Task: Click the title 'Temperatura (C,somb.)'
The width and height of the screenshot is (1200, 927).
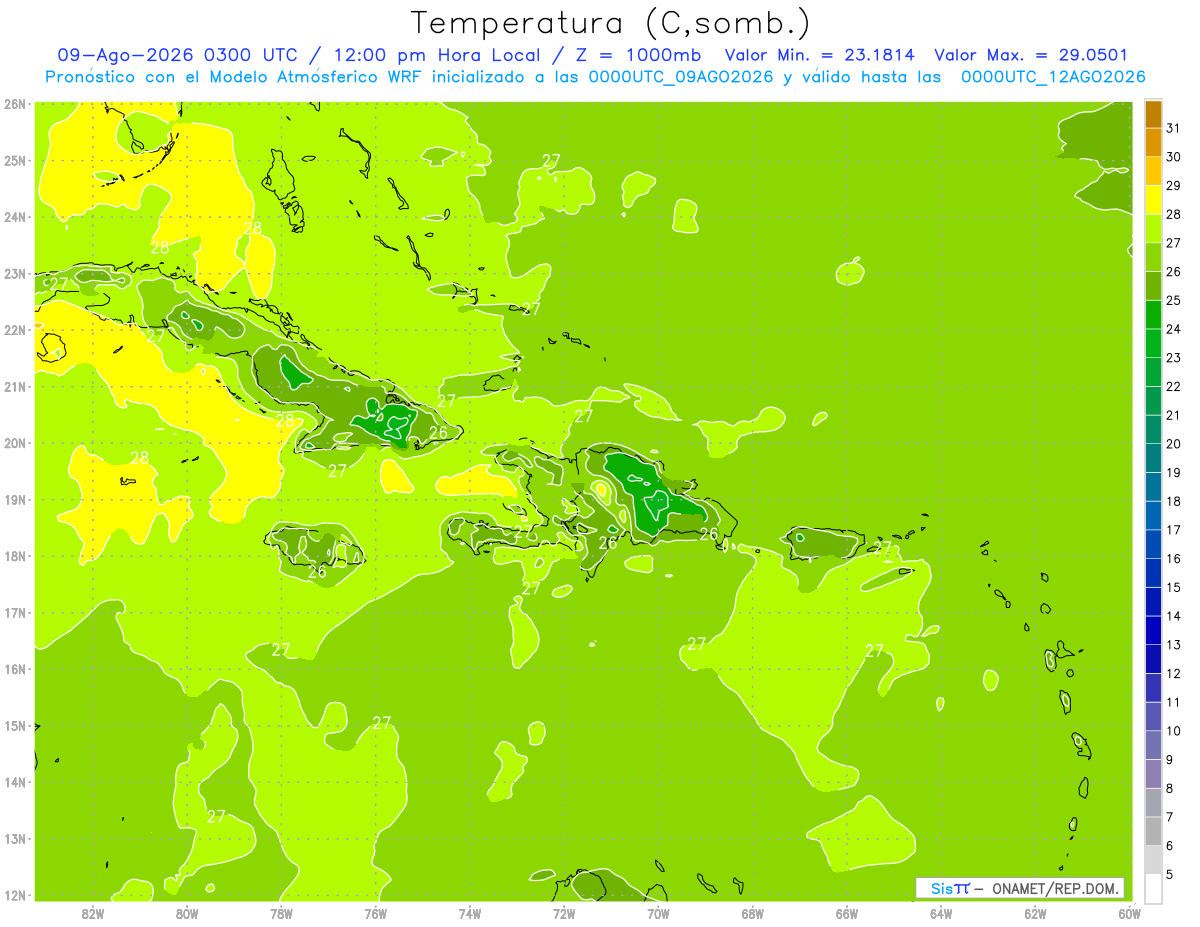Action: click(x=611, y=23)
